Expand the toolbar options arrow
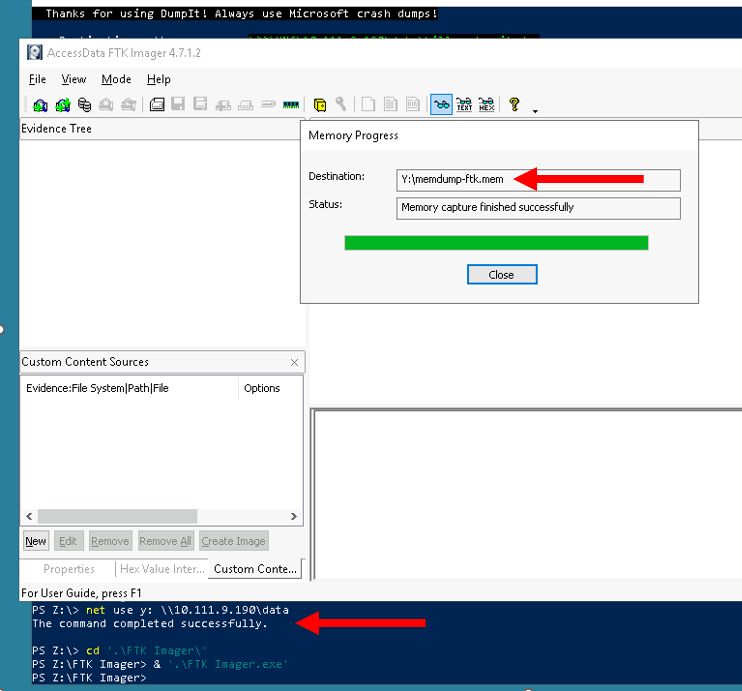Image resolution: width=742 pixels, height=691 pixels. 535,110
